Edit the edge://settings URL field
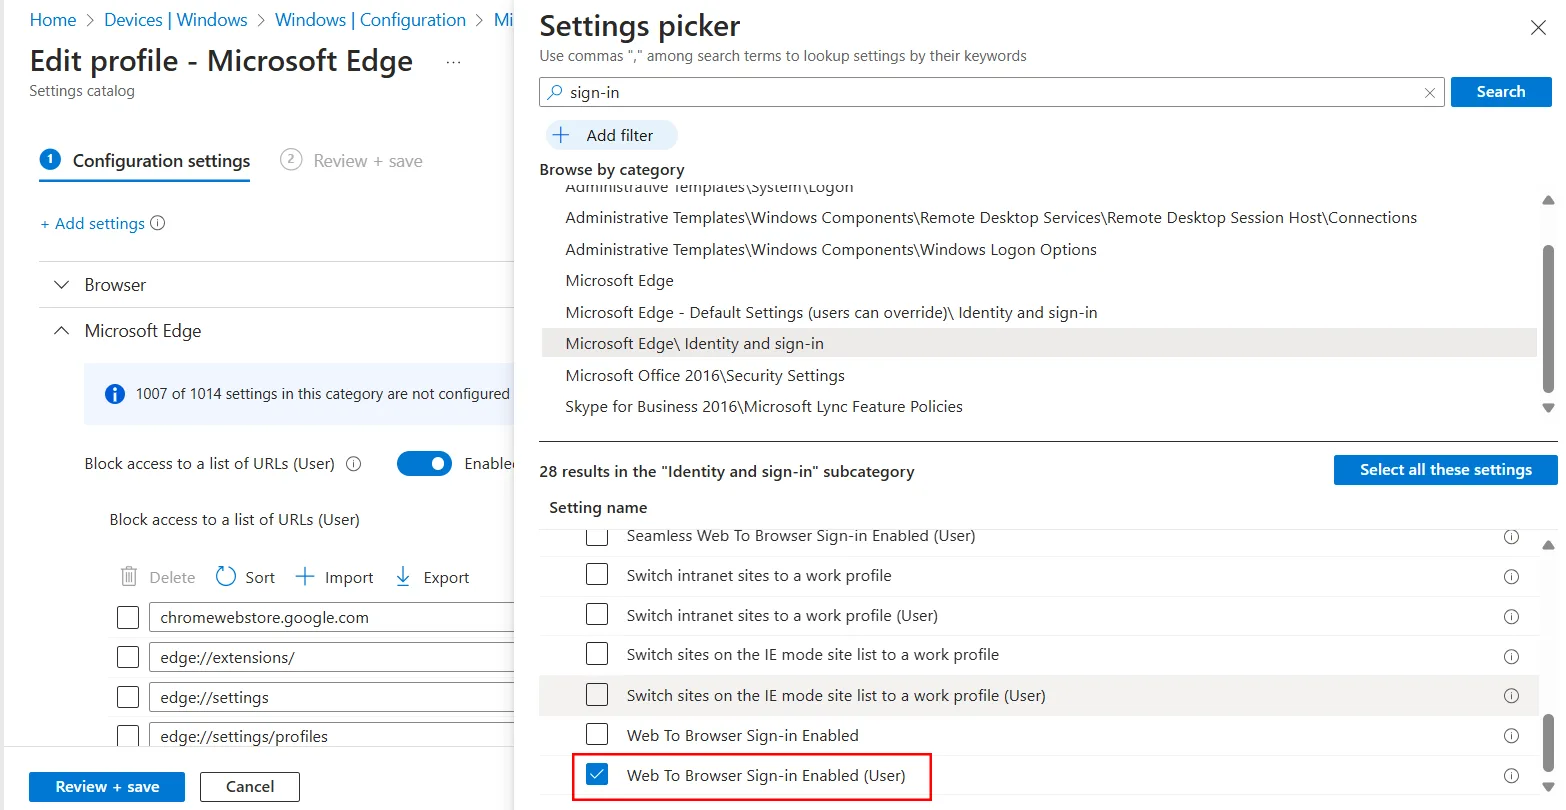The width and height of the screenshot is (1566, 810). coord(332,697)
